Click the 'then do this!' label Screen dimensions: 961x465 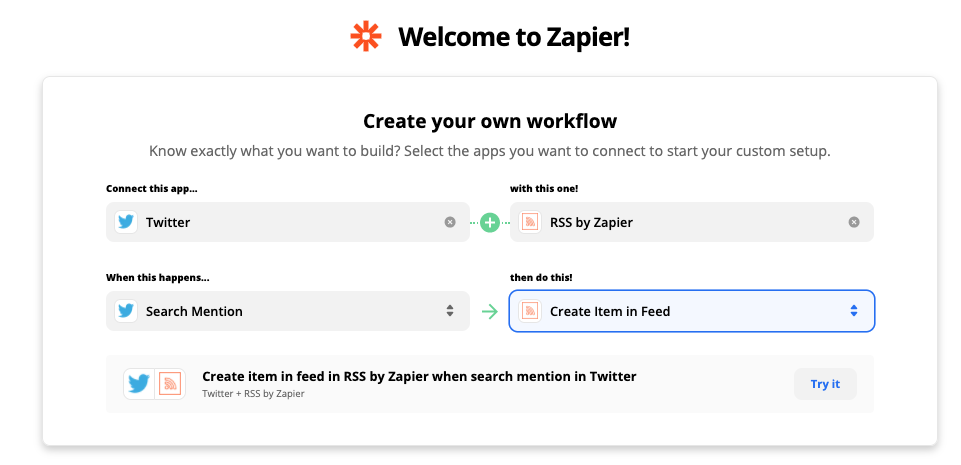tap(541, 278)
